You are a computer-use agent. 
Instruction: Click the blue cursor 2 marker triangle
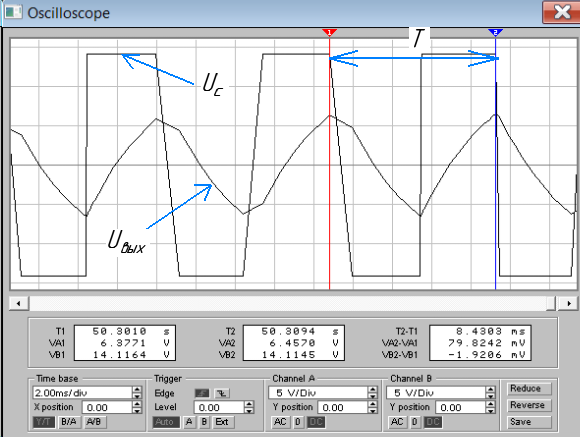click(495, 33)
